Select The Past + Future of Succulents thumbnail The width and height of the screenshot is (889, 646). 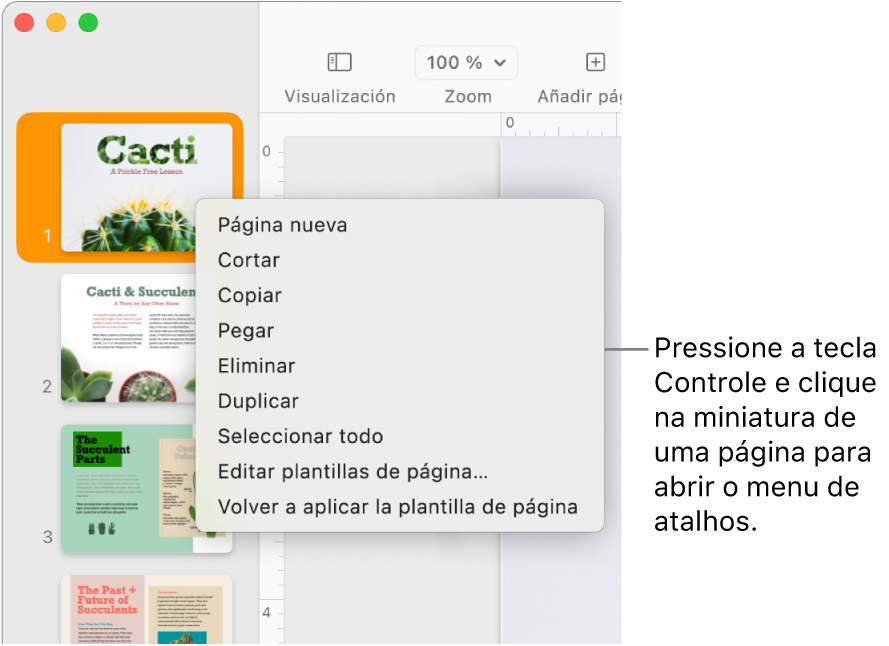tap(146, 609)
